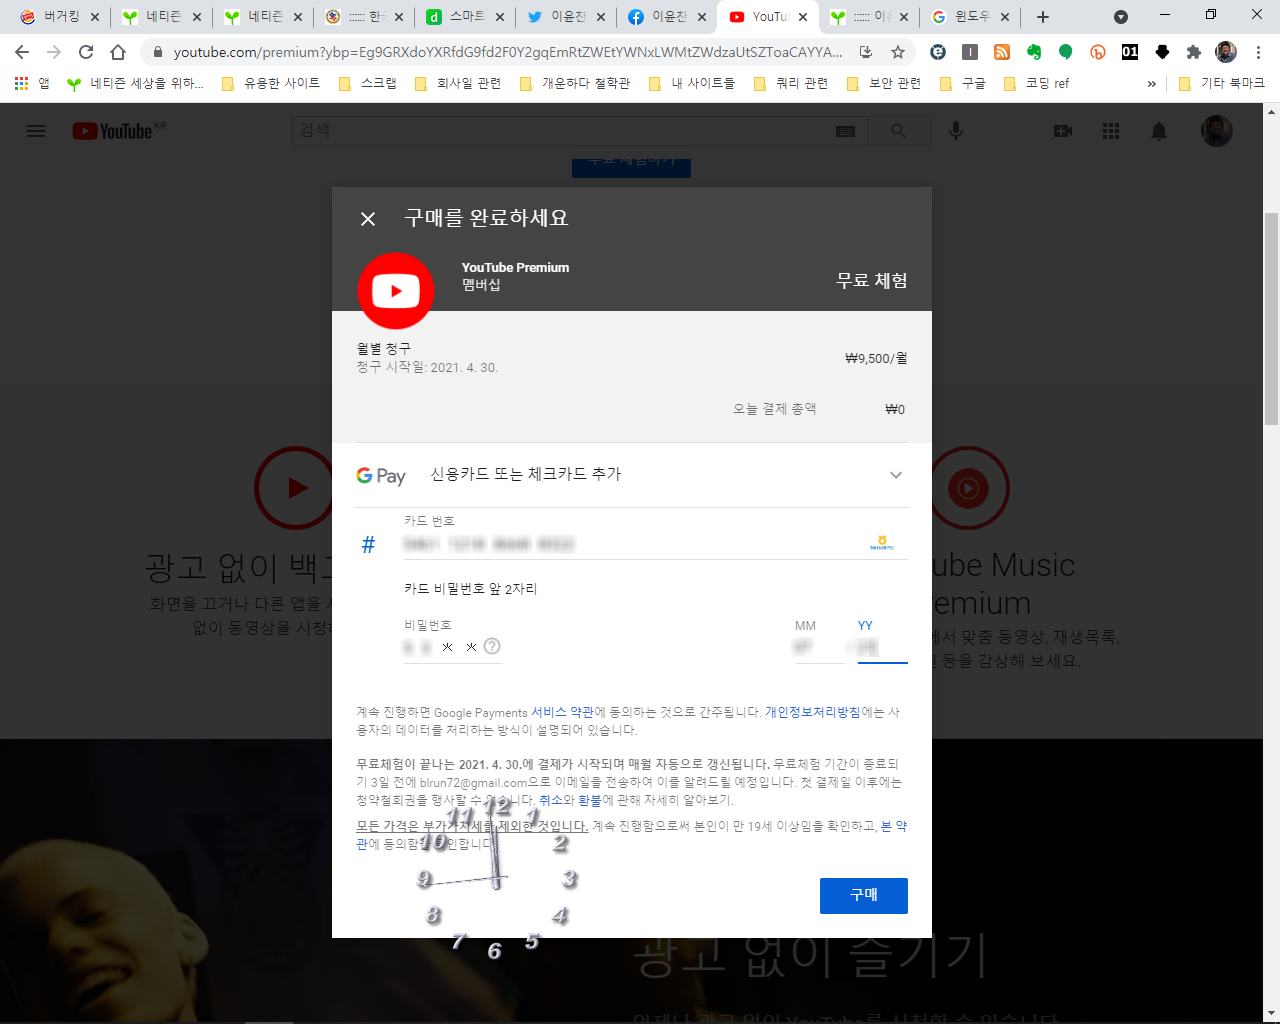The width and height of the screenshot is (1280, 1024).
Task: Start voice search with microphone icon
Action: pyautogui.click(x=956, y=131)
